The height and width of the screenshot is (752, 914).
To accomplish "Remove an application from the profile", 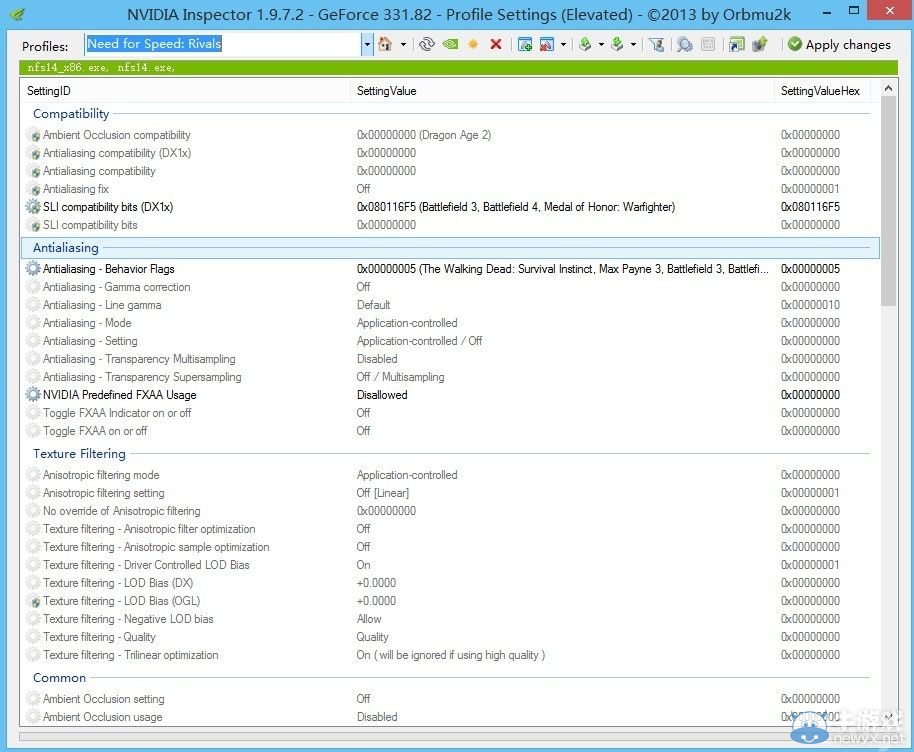I will tap(547, 44).
